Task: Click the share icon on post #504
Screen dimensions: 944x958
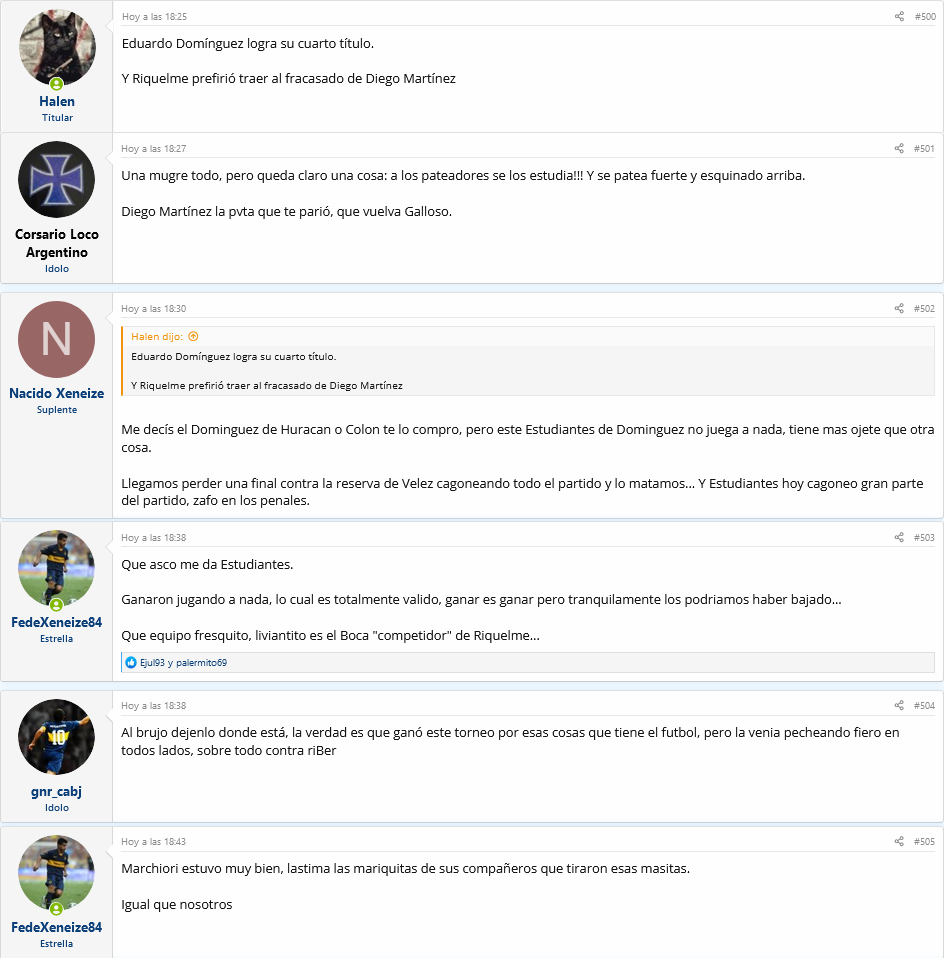Action: point(899,706)
